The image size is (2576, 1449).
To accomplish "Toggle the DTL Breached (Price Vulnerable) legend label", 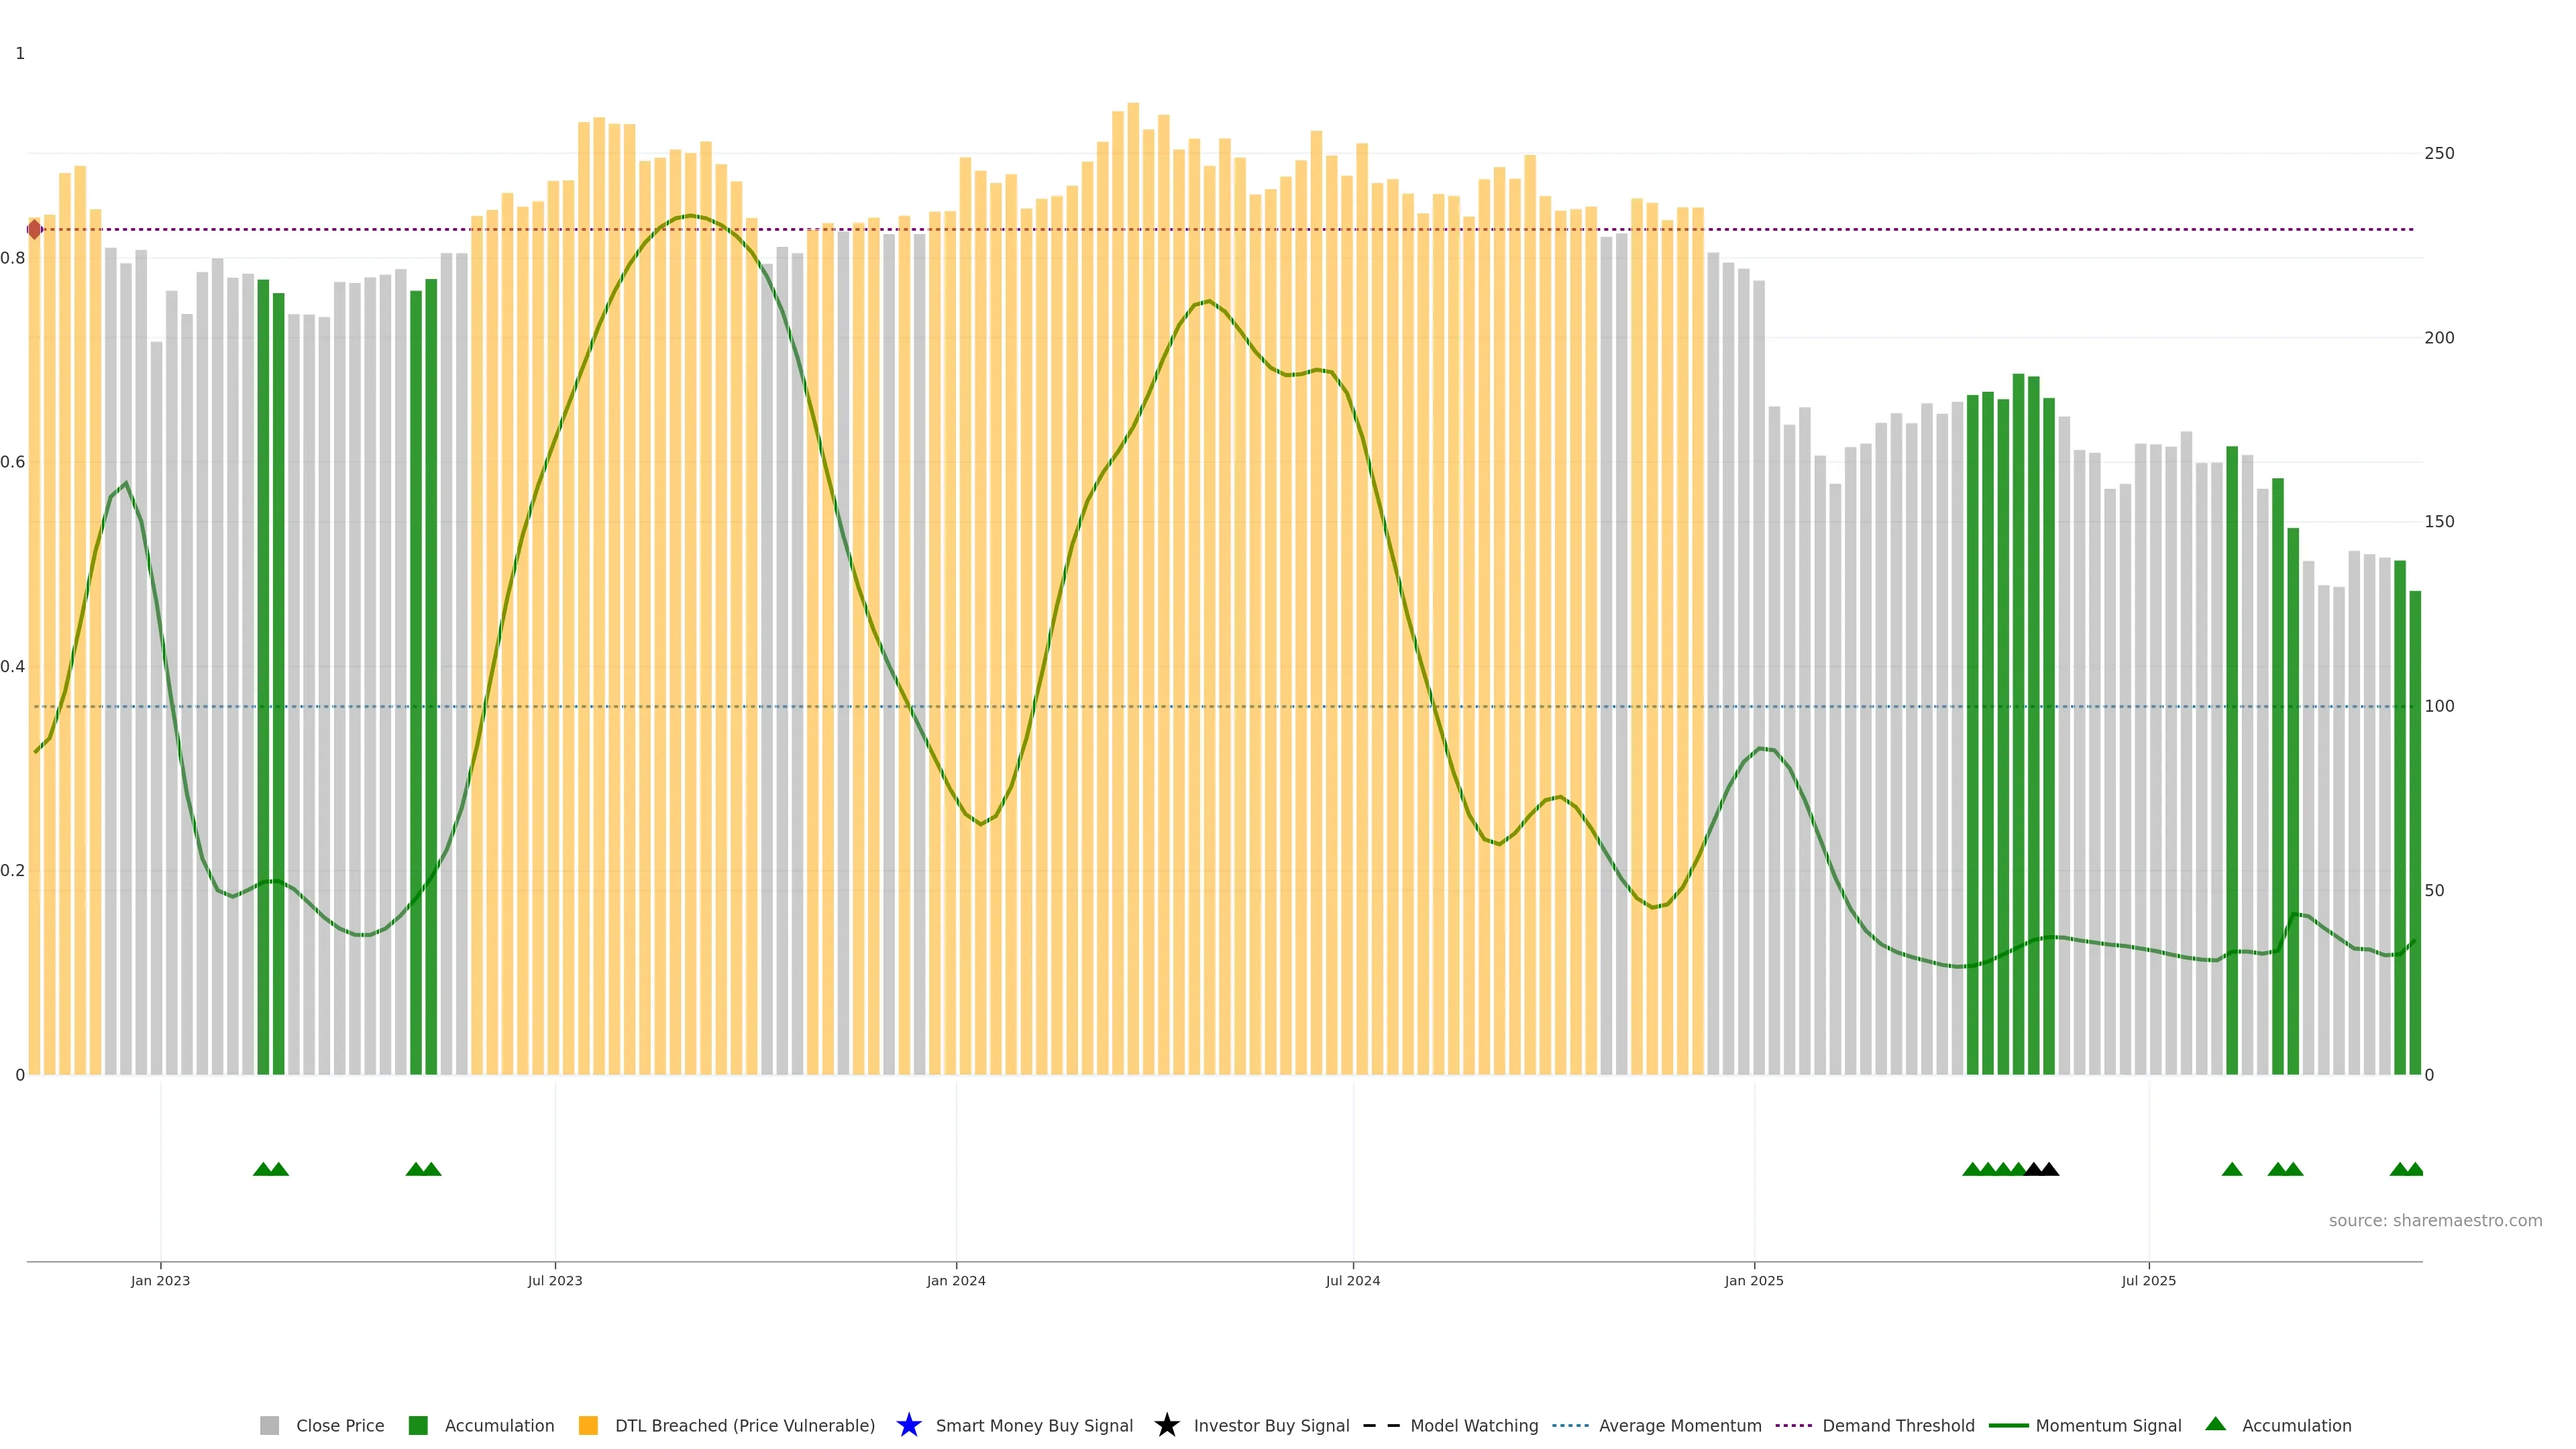I will [744, 1425].
